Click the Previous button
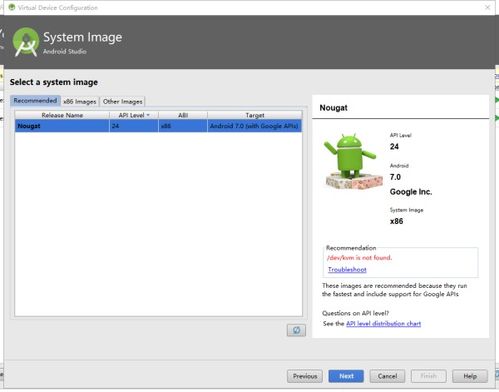 305,376
